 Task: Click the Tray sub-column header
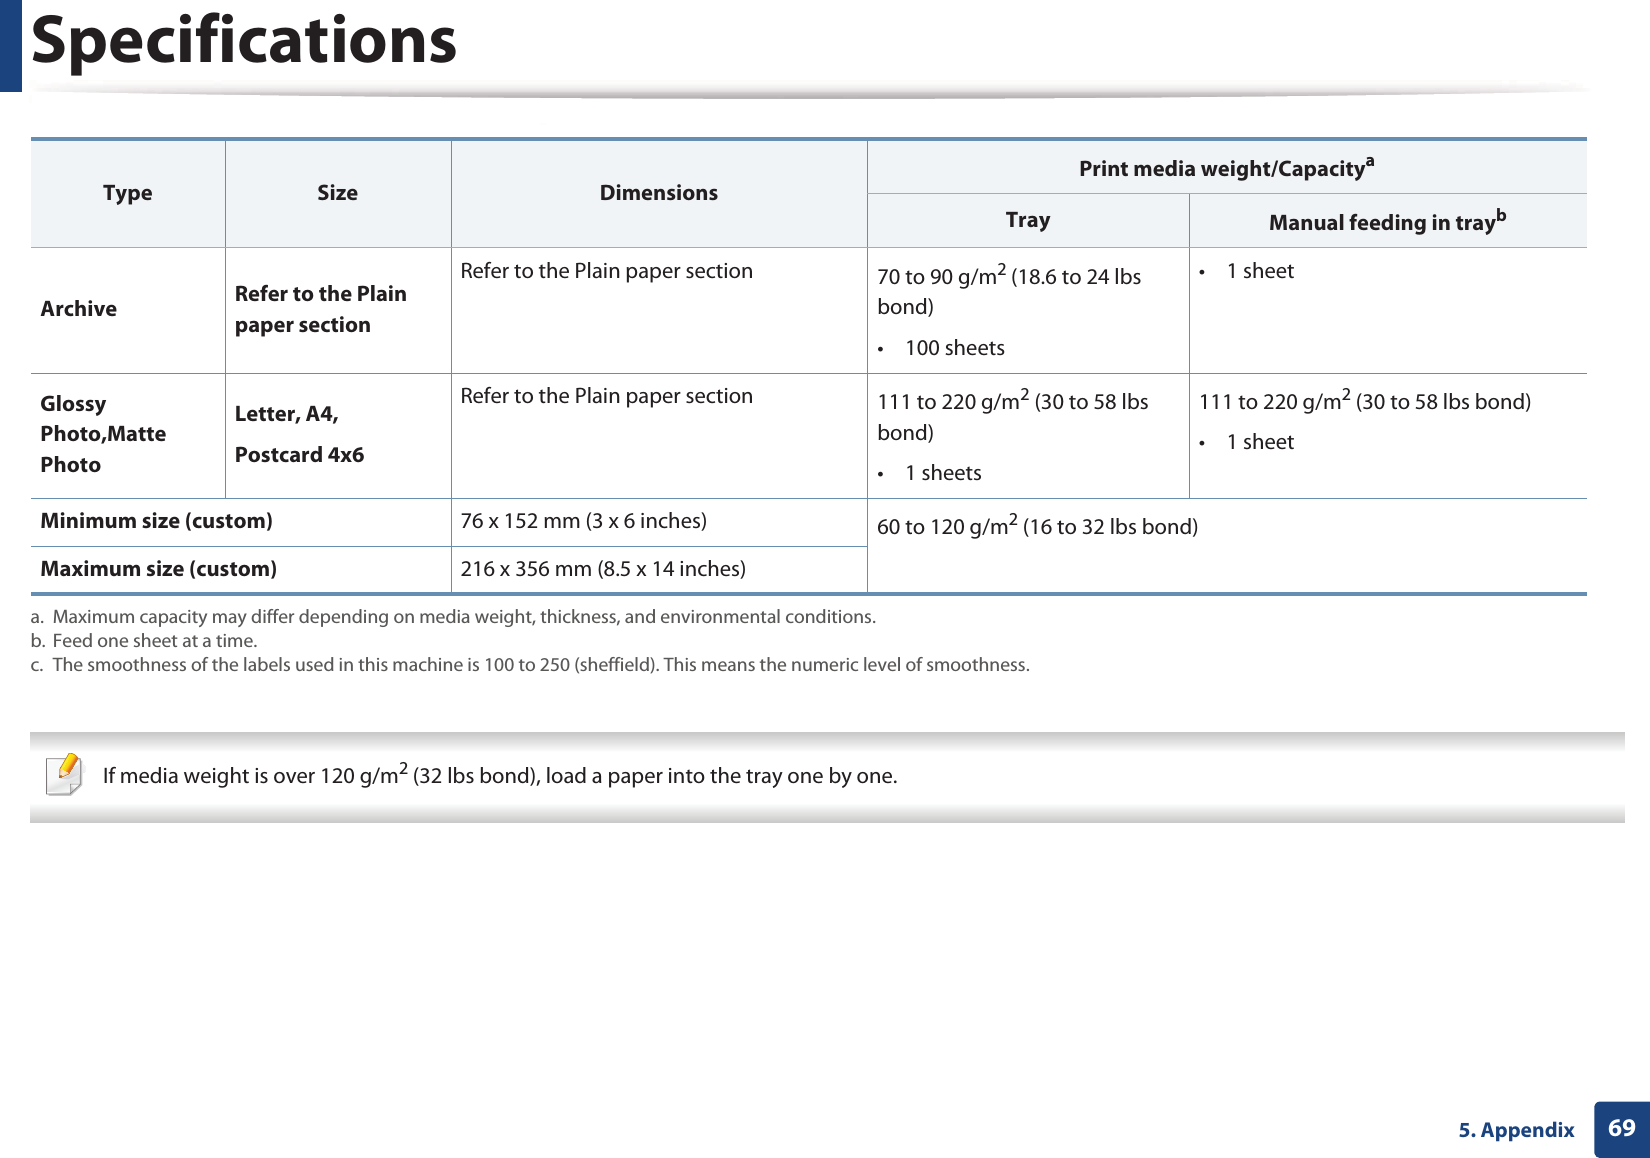click(1028, 220)
